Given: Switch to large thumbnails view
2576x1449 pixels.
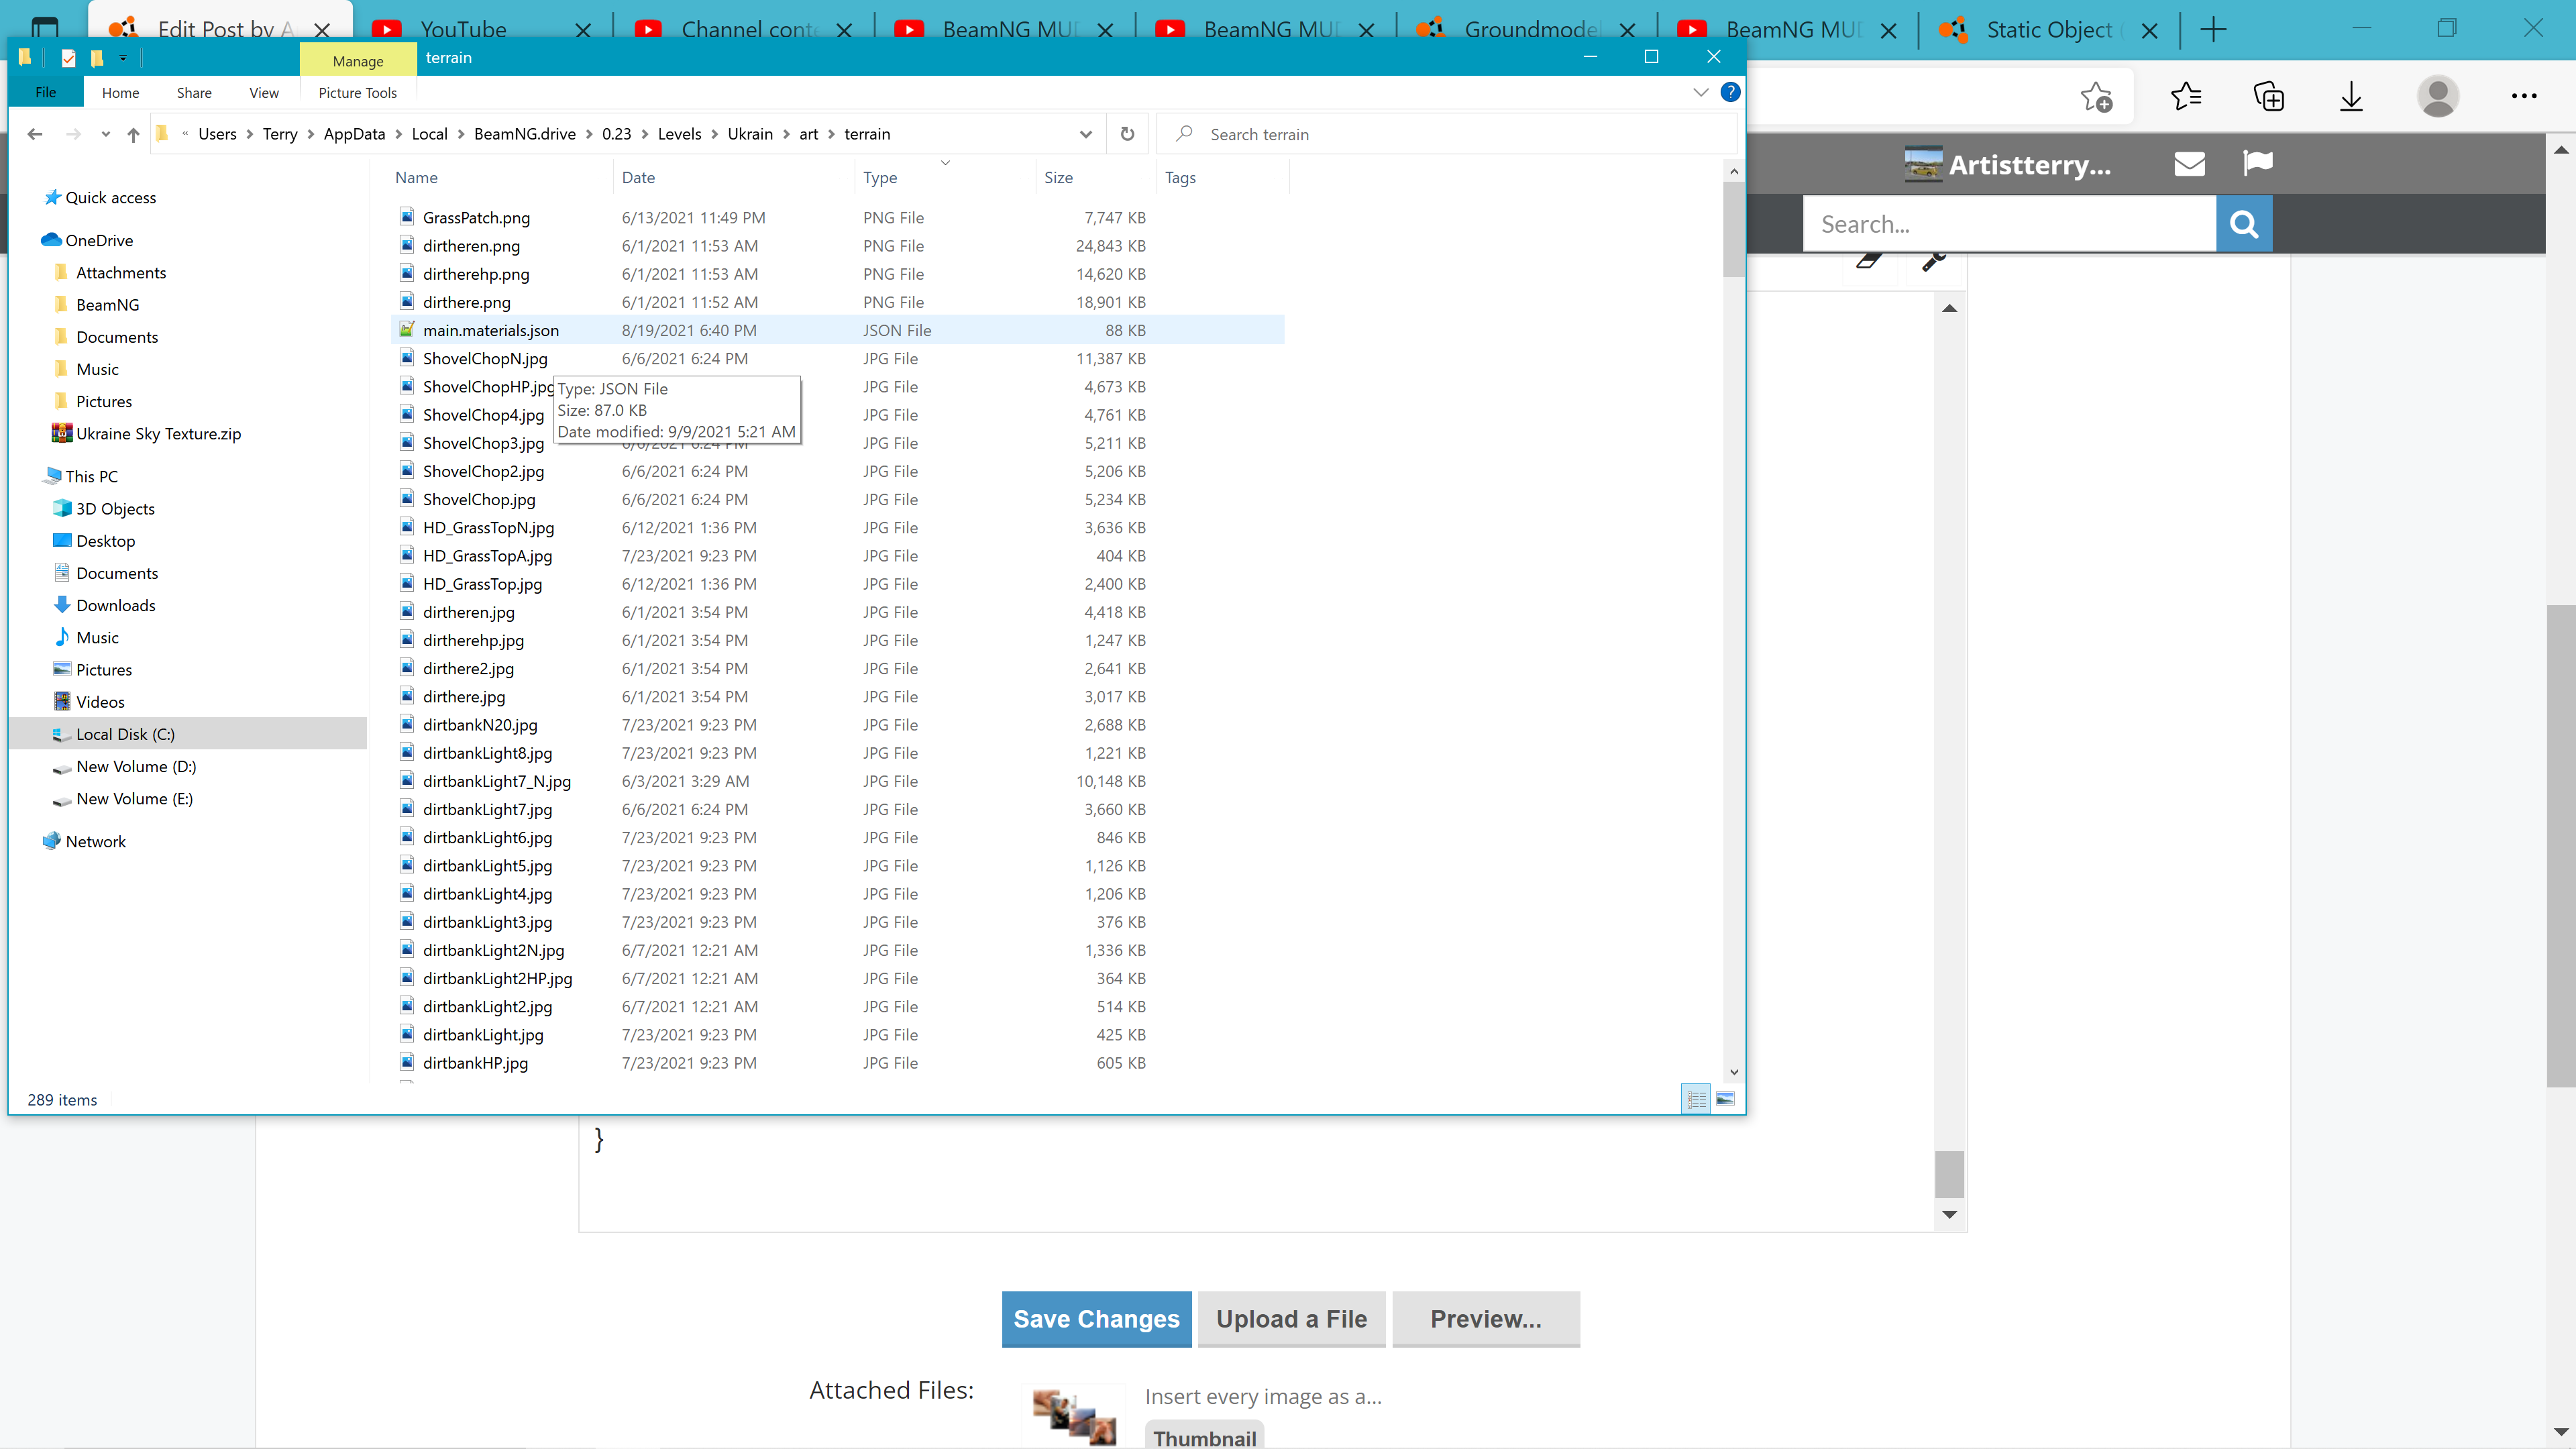Looking at the screenshot, I should [x=1725, y=1099].
